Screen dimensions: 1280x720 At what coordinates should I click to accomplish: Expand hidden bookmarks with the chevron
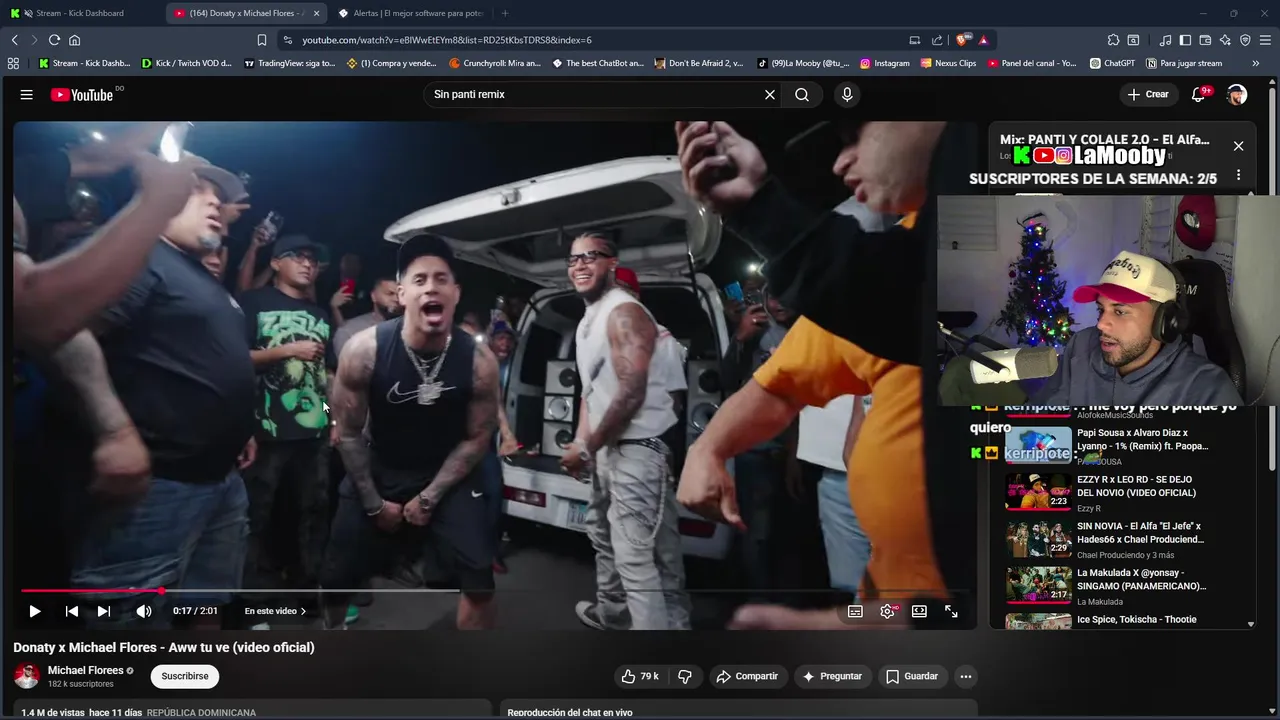[x=1255, y=63]
